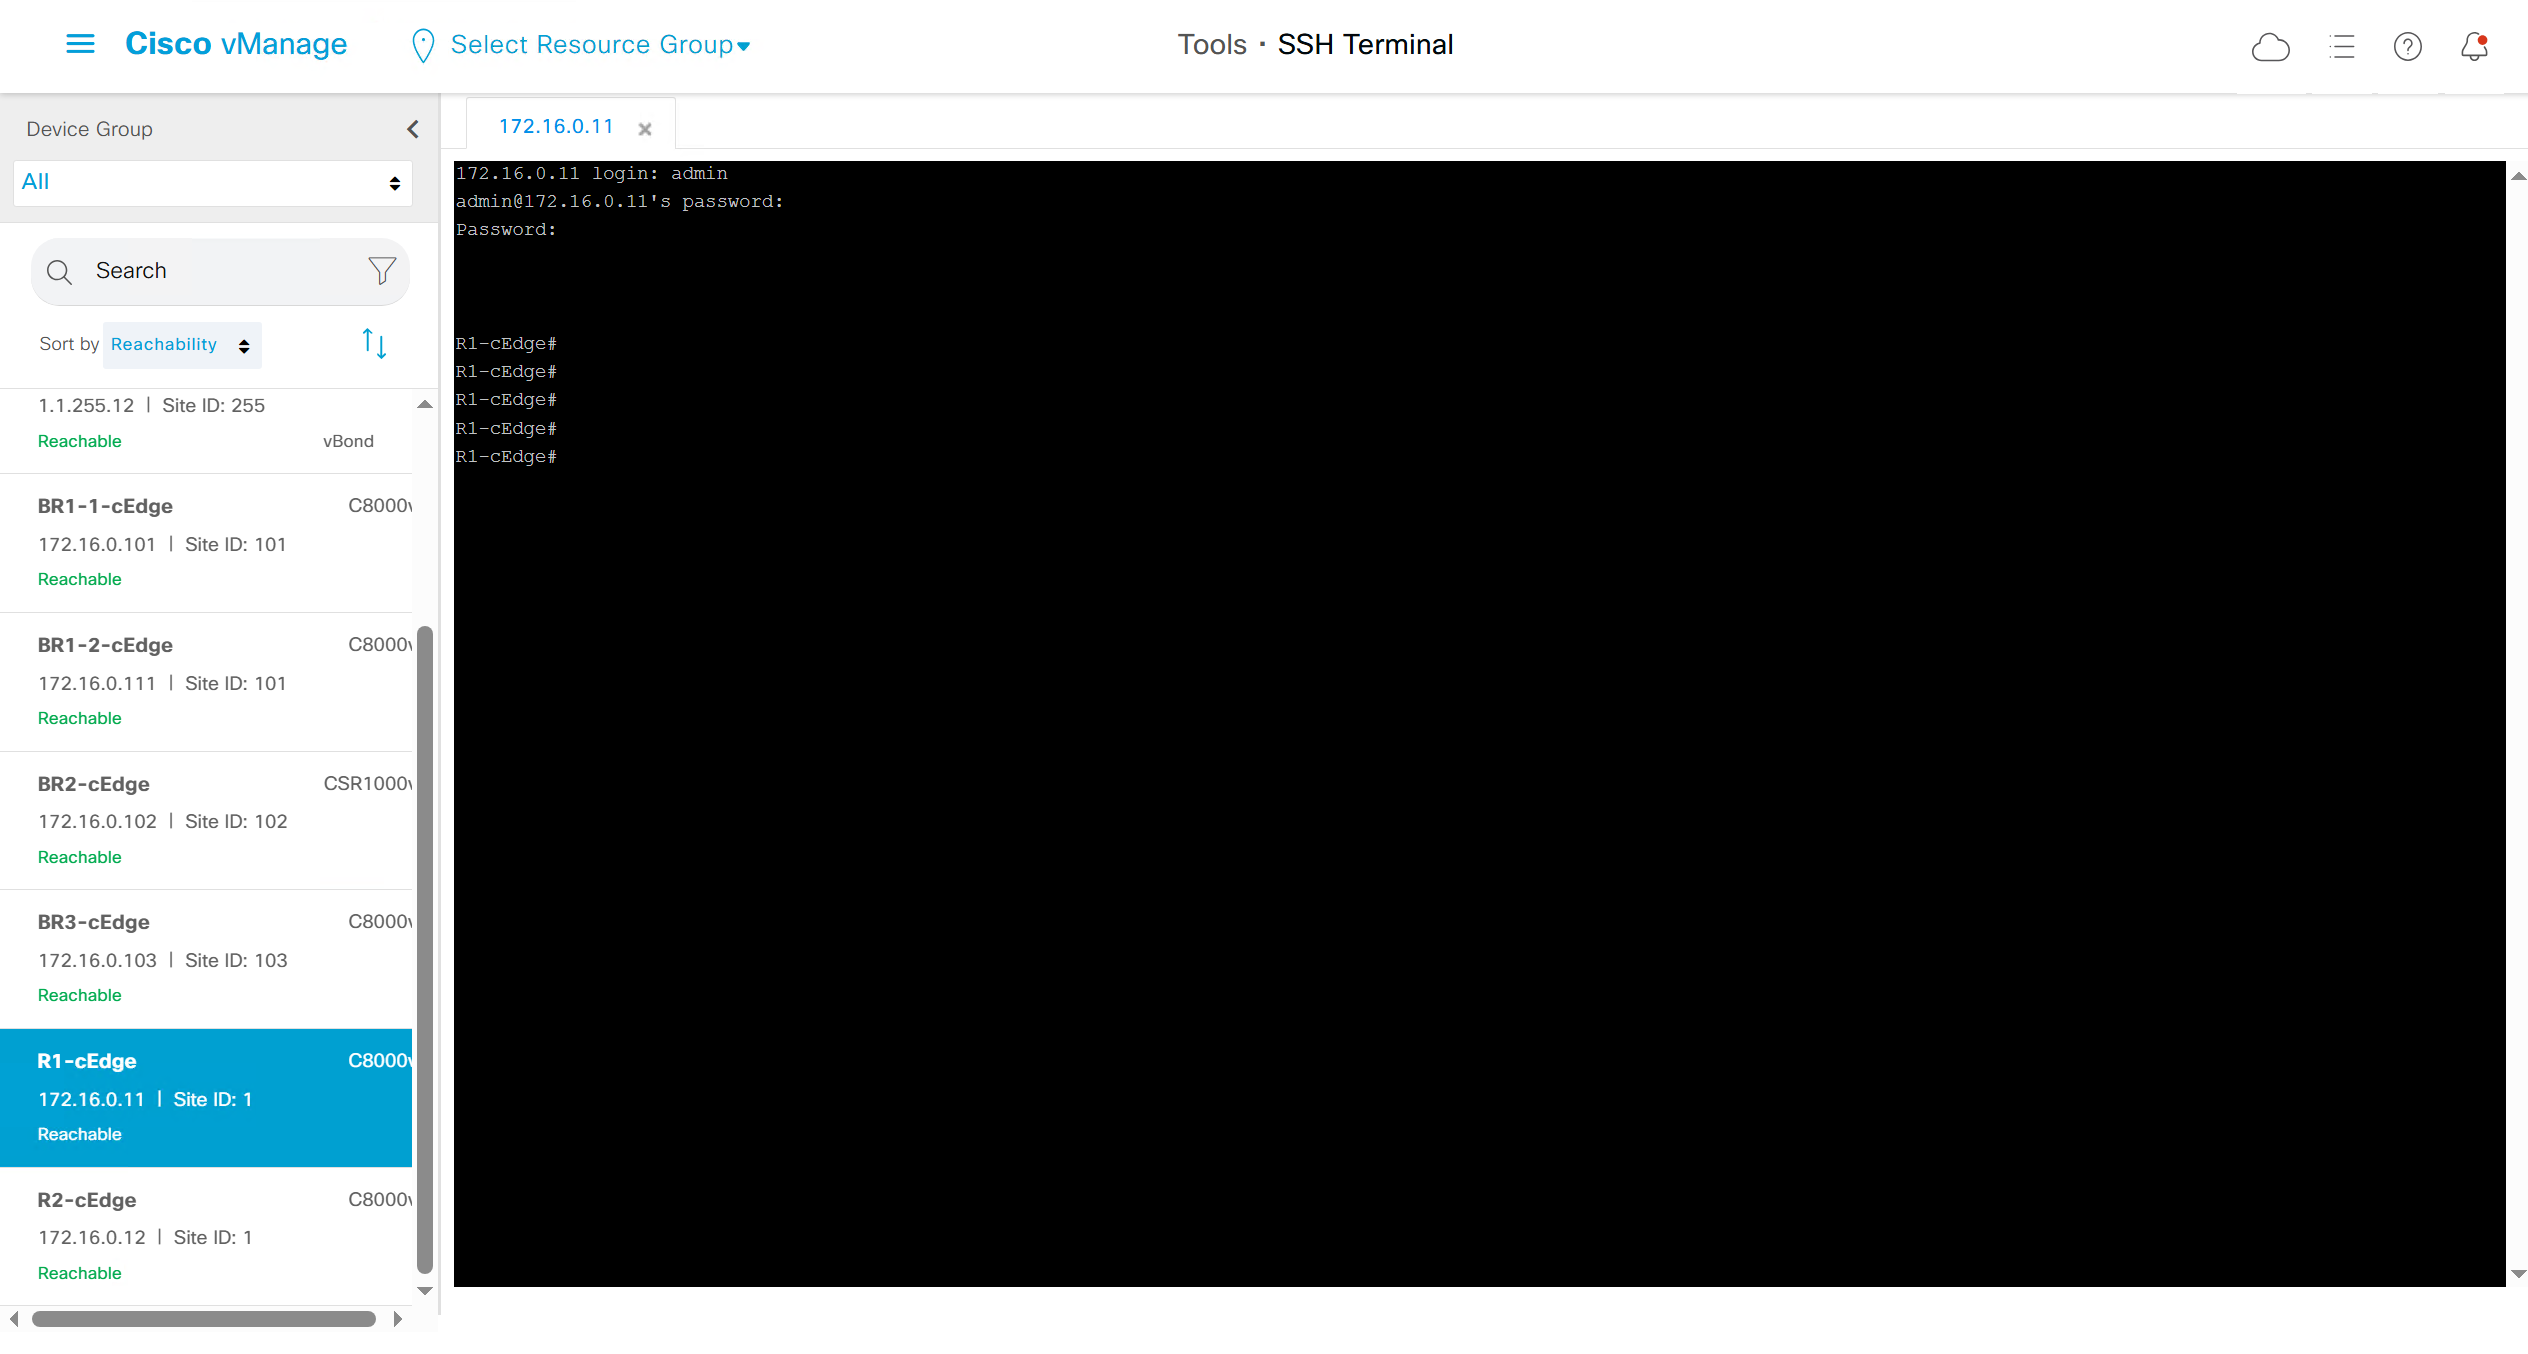Open the task list icon
The height and width of the screenshot is (1354, 2528).
(x=2341, y=47)
